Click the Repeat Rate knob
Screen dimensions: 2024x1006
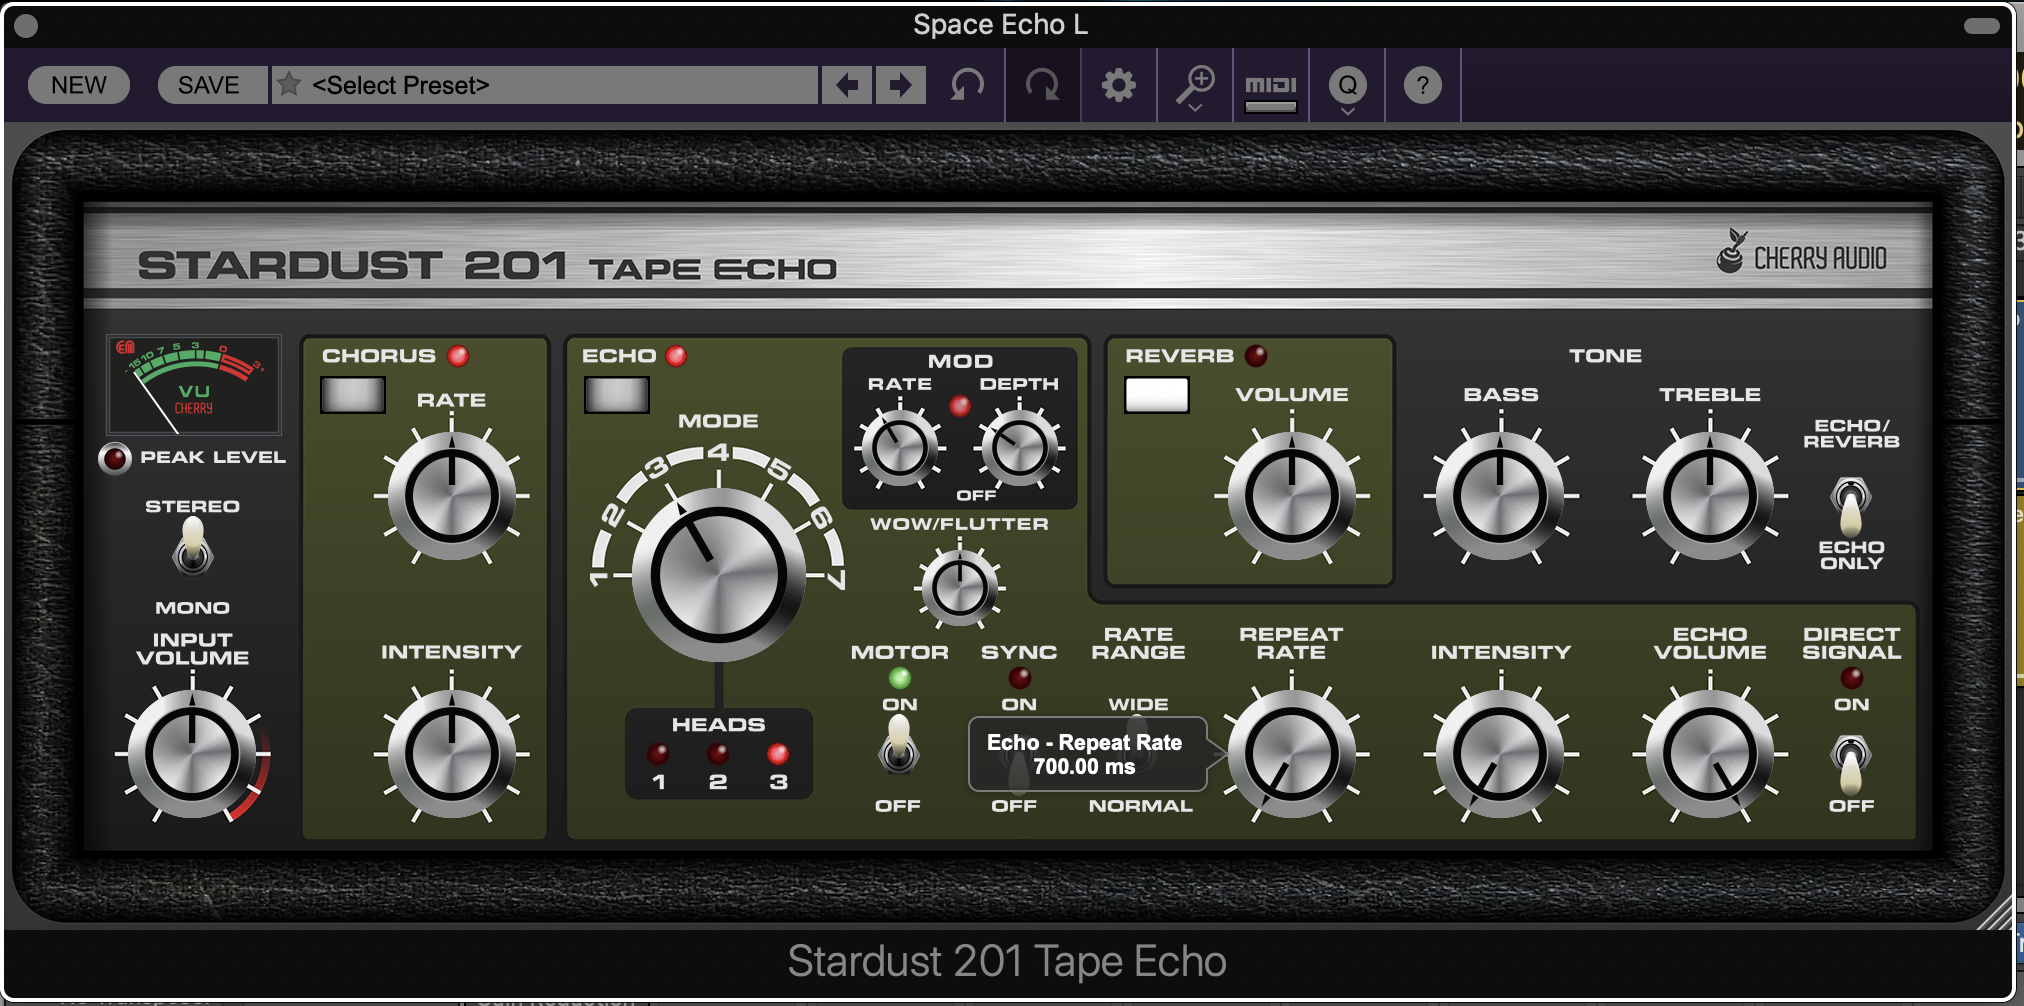pyautogui.click(x=1292, y=754)
